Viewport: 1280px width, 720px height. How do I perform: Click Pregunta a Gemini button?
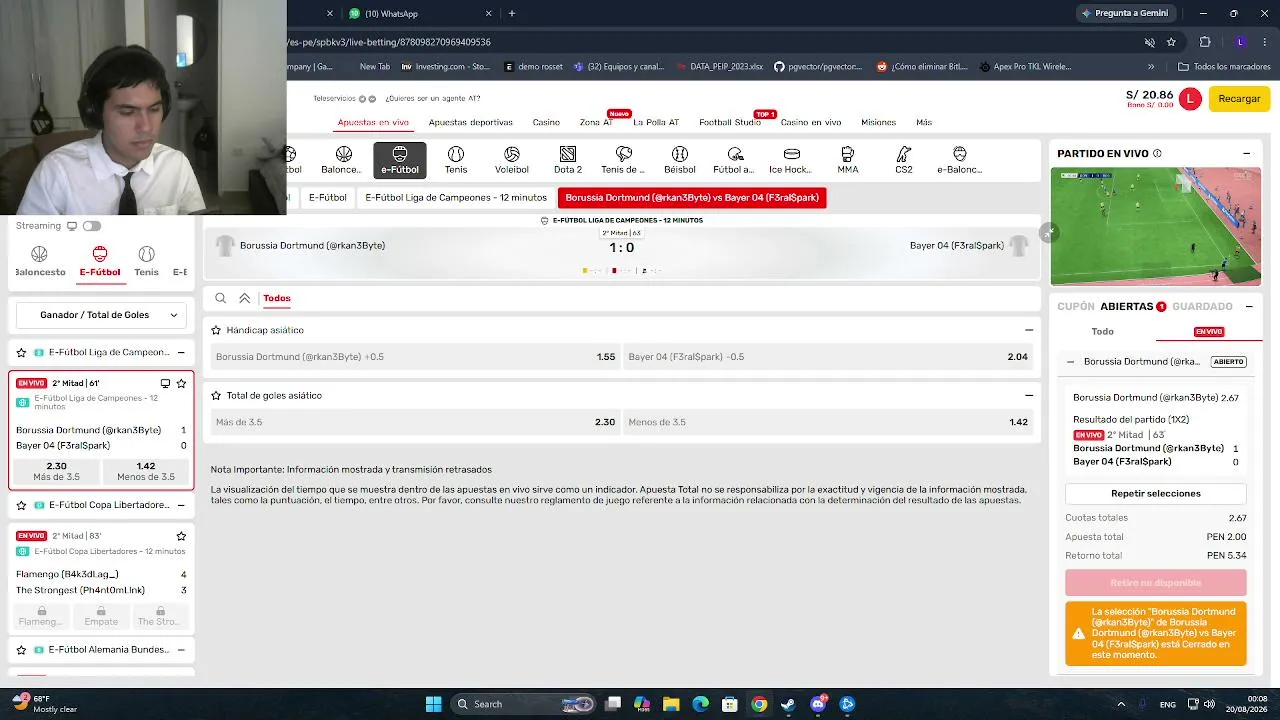[x=1124, y=14]
